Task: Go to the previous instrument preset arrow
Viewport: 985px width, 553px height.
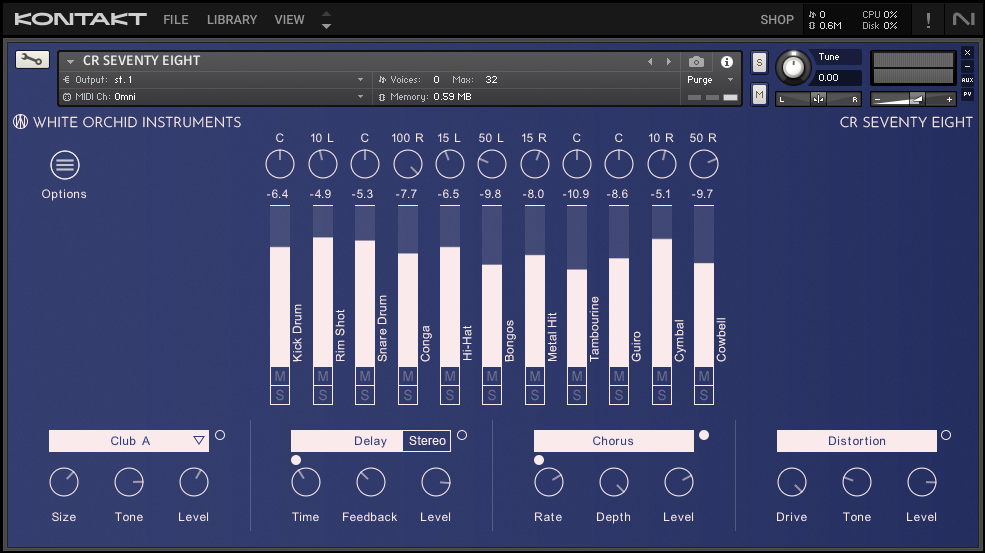Action: [x=650, y=62]
